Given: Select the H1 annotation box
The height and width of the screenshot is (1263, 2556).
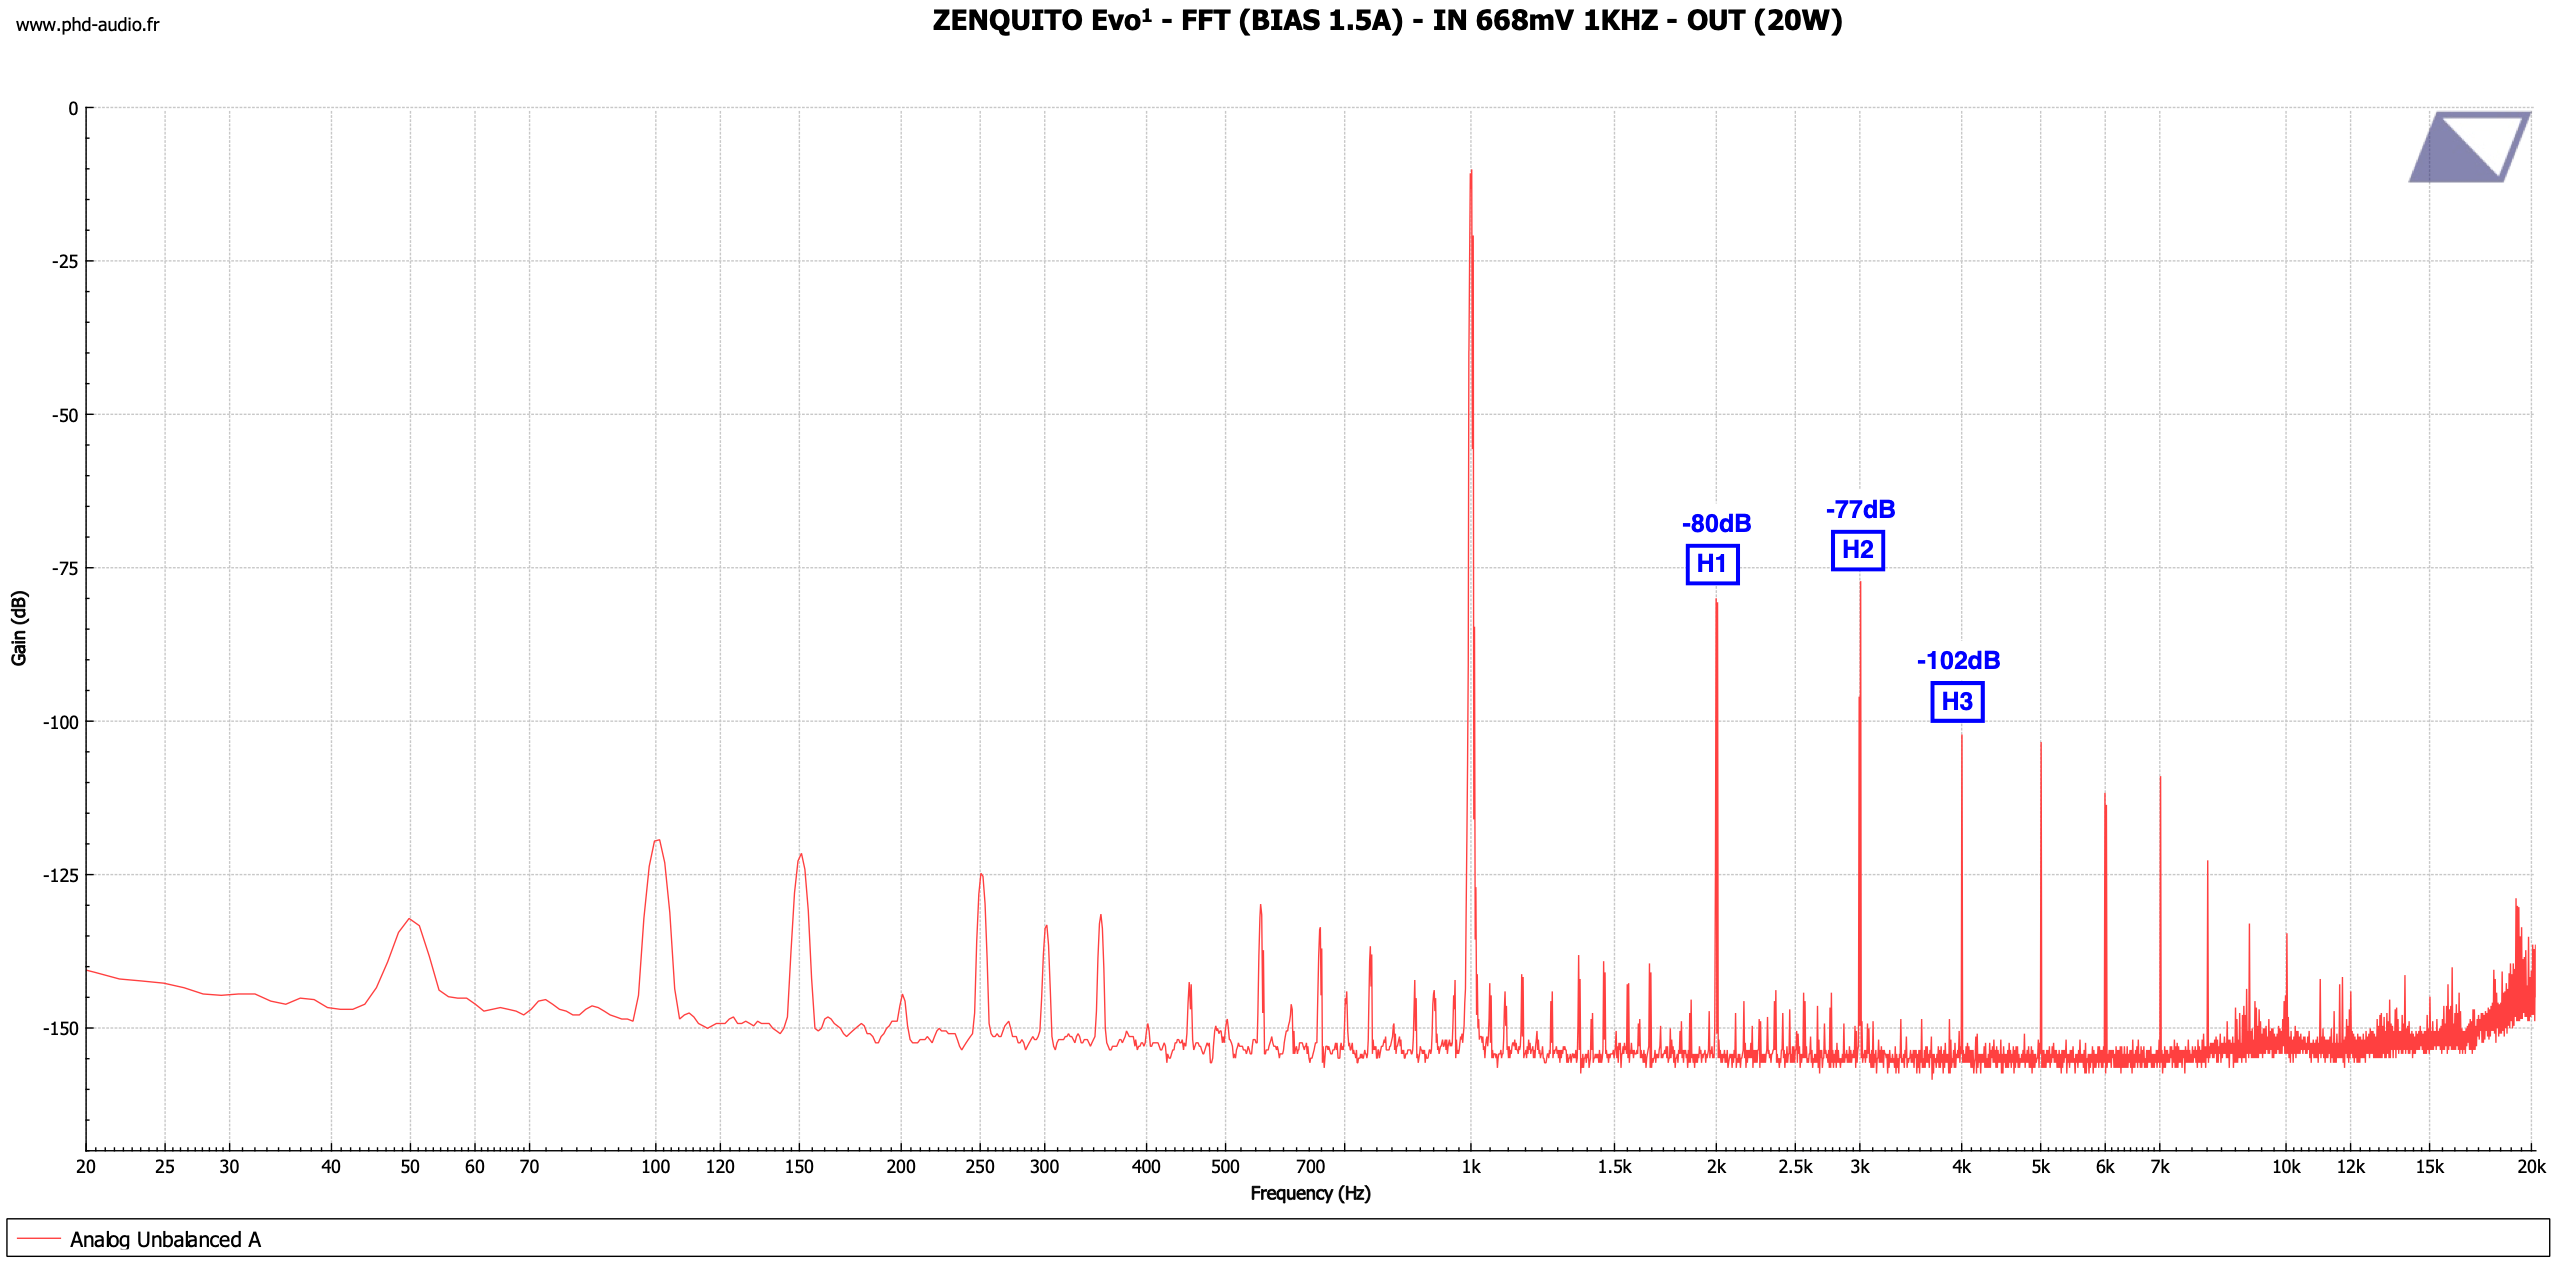Looking at the screenshot, I should [1712, 565].
